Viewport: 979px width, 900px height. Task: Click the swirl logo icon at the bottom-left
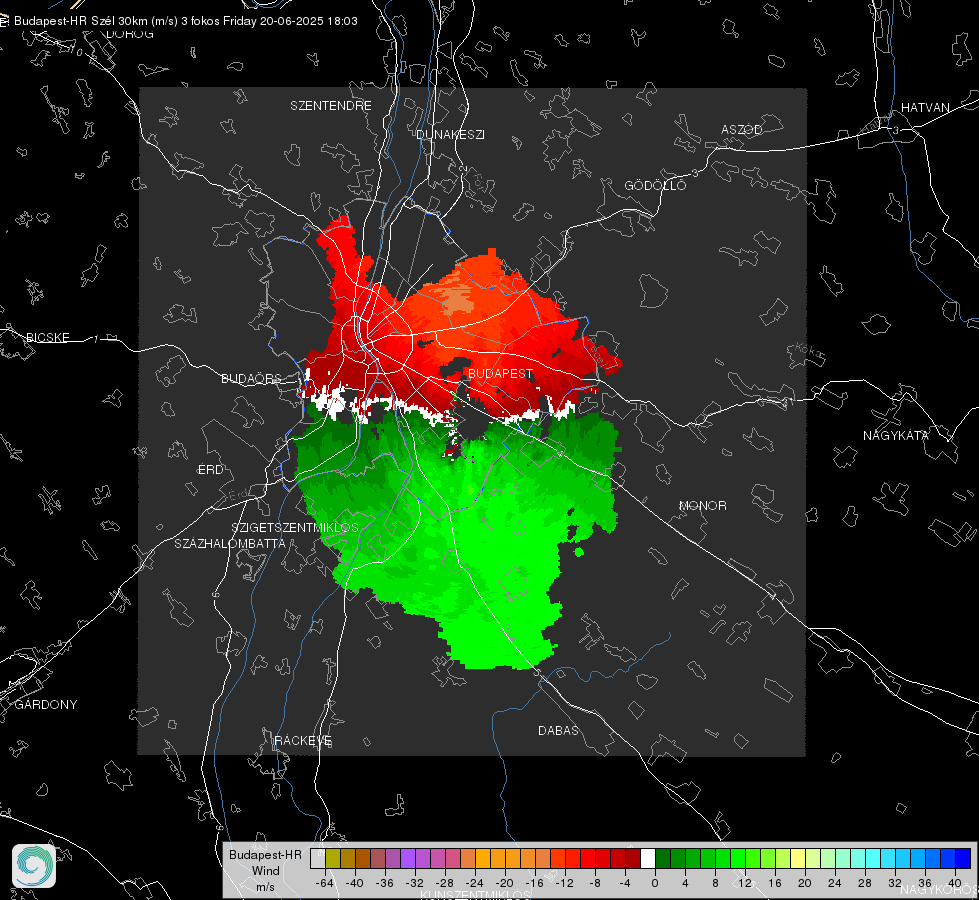point(34,866)
